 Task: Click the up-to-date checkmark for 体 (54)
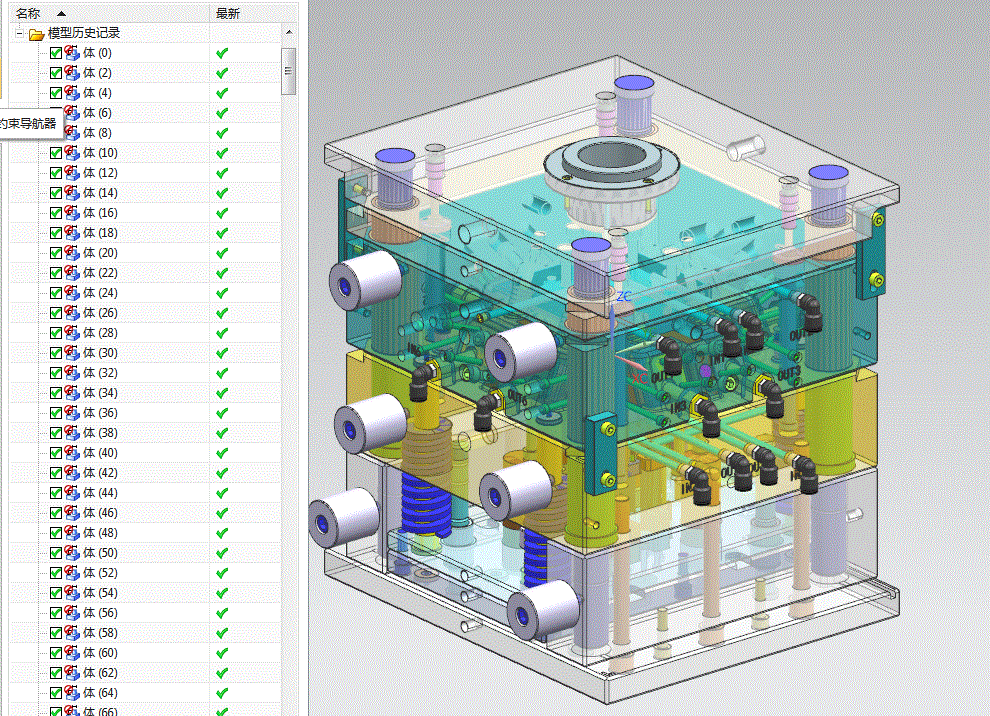click(222, 594)
